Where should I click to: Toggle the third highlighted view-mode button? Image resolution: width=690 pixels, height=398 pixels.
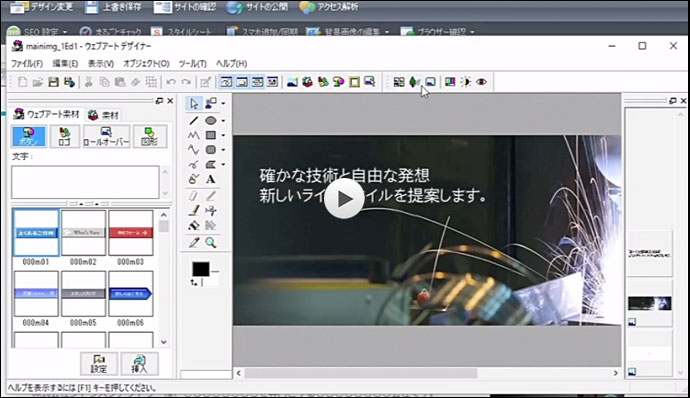pyautogui.click(x=257, y=82)
